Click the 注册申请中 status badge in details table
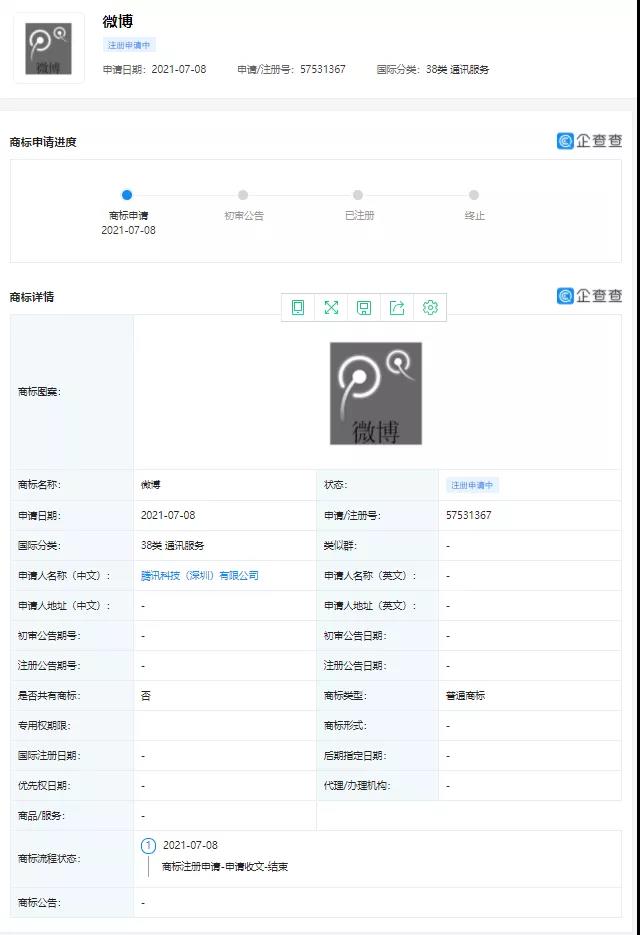640x935 pixels. 472,486
